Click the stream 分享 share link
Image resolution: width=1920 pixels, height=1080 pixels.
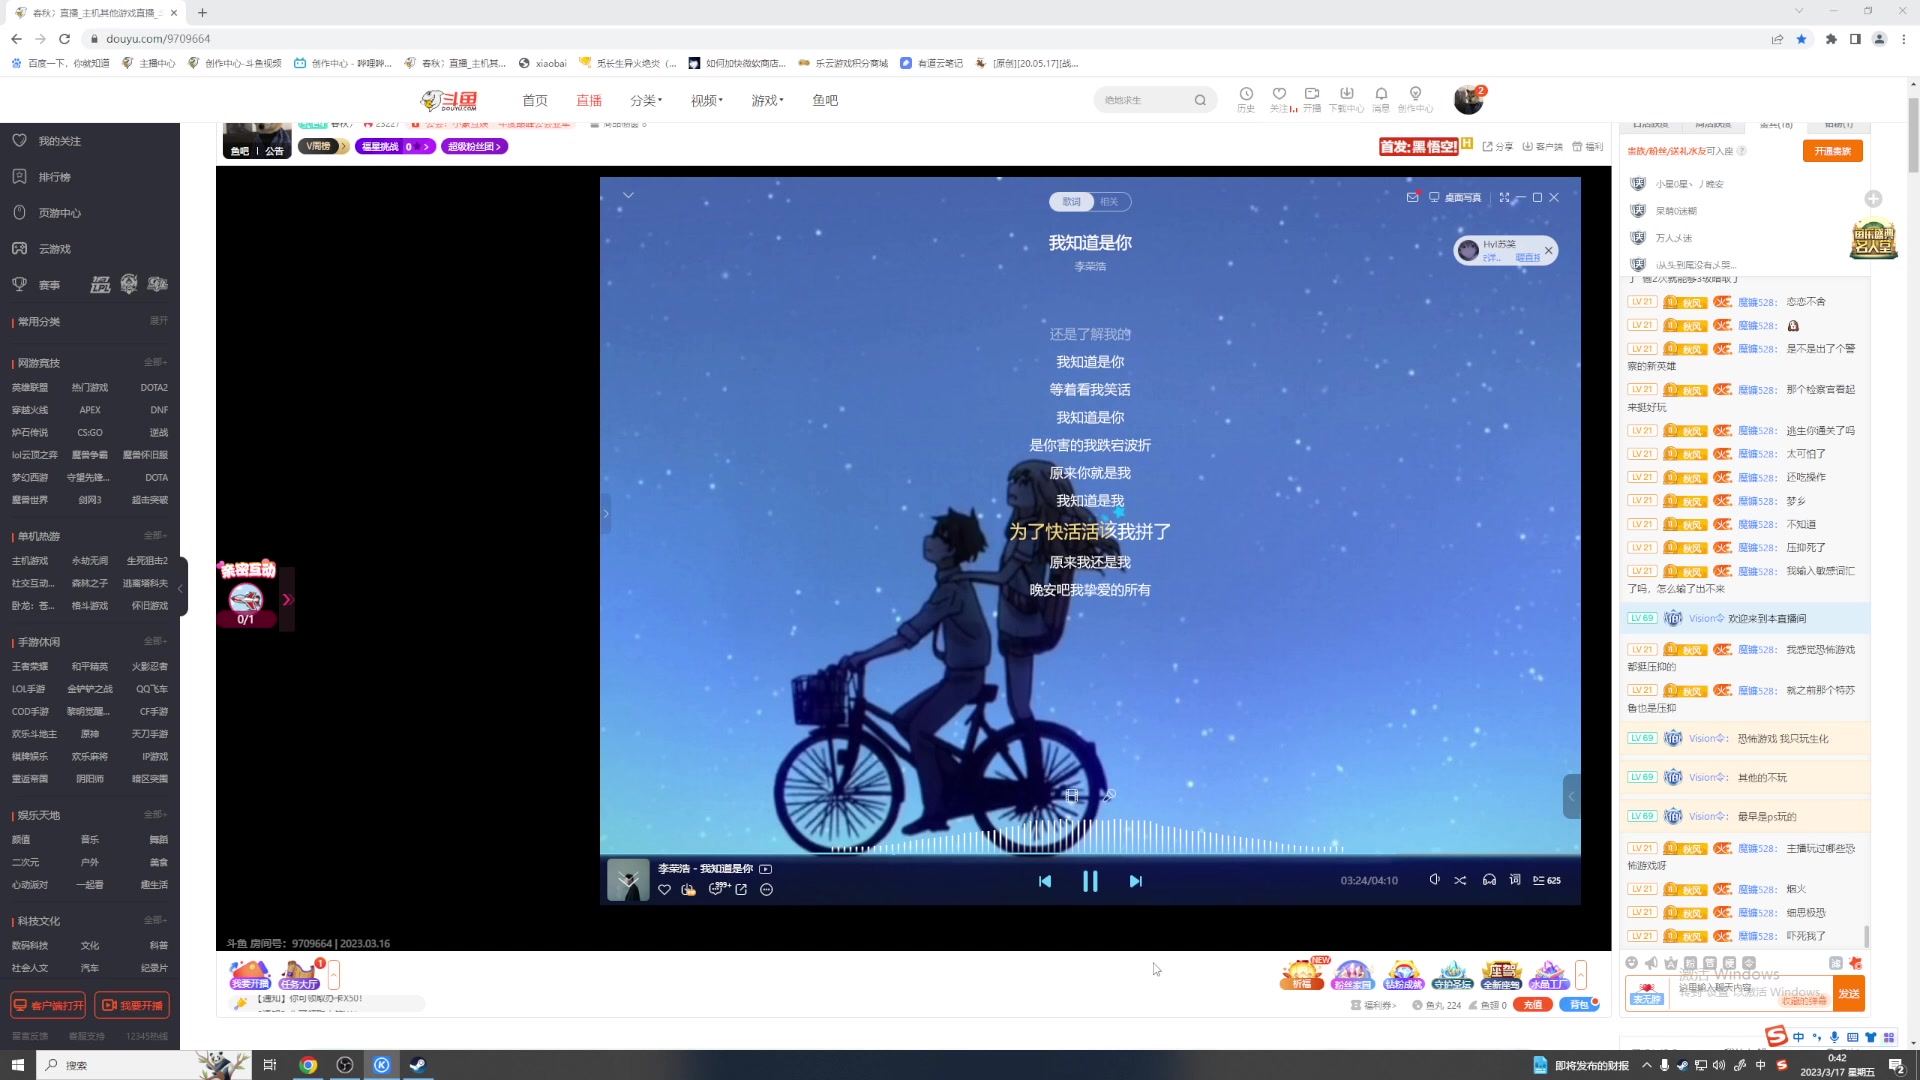1498,147
